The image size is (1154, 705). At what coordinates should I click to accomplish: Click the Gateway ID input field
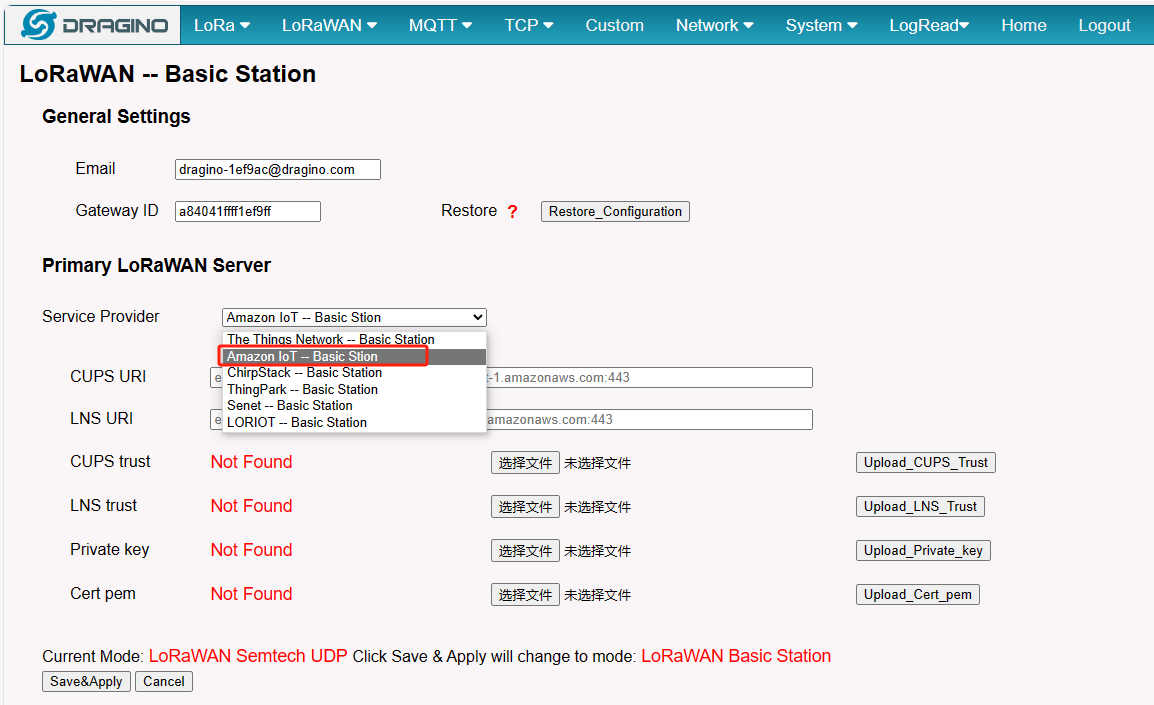pos(247,211)
